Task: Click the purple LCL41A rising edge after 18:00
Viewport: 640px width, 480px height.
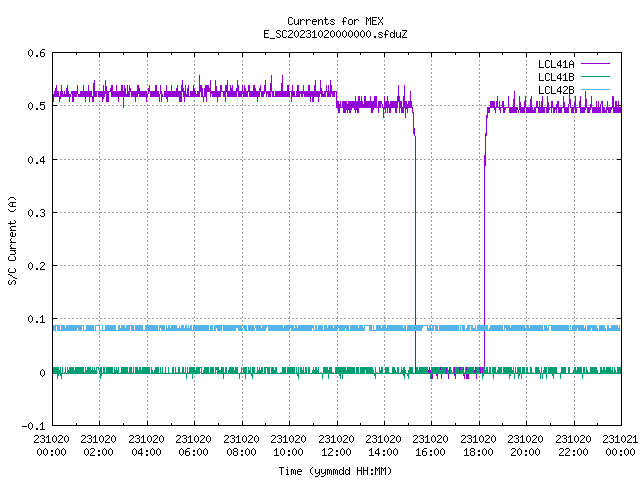Action: point(484,253)
